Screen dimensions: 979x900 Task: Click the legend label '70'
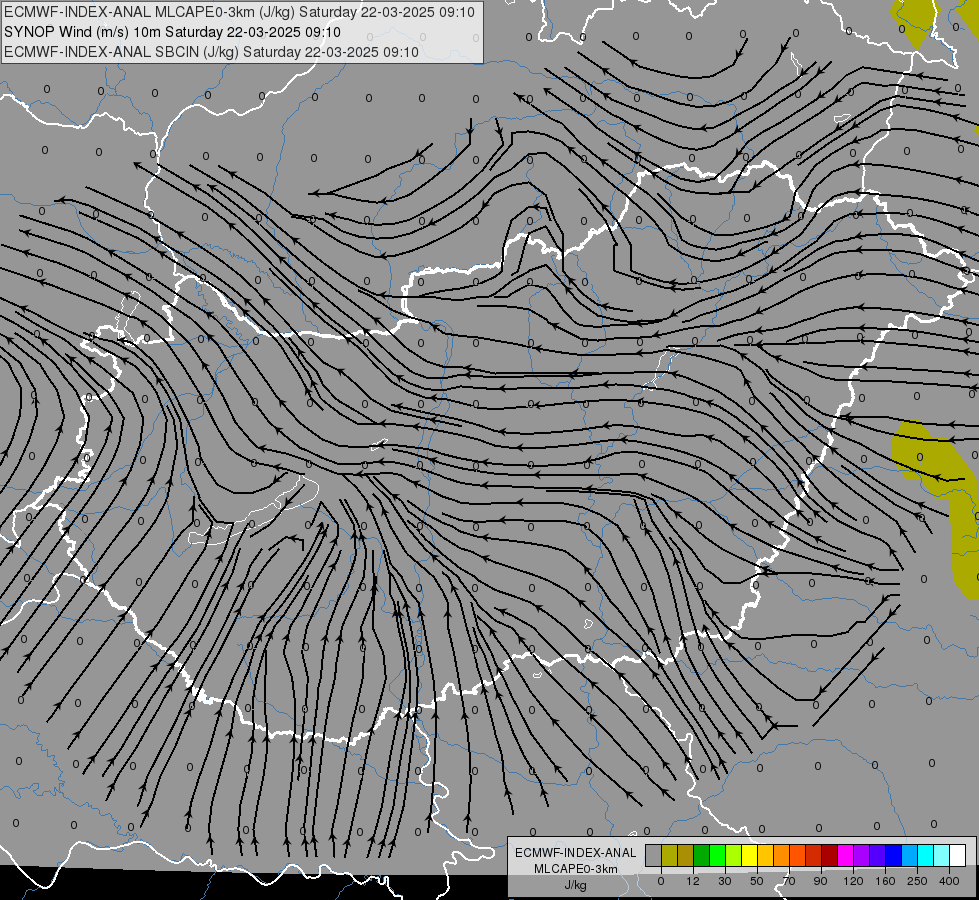click(x=789, y=881)
